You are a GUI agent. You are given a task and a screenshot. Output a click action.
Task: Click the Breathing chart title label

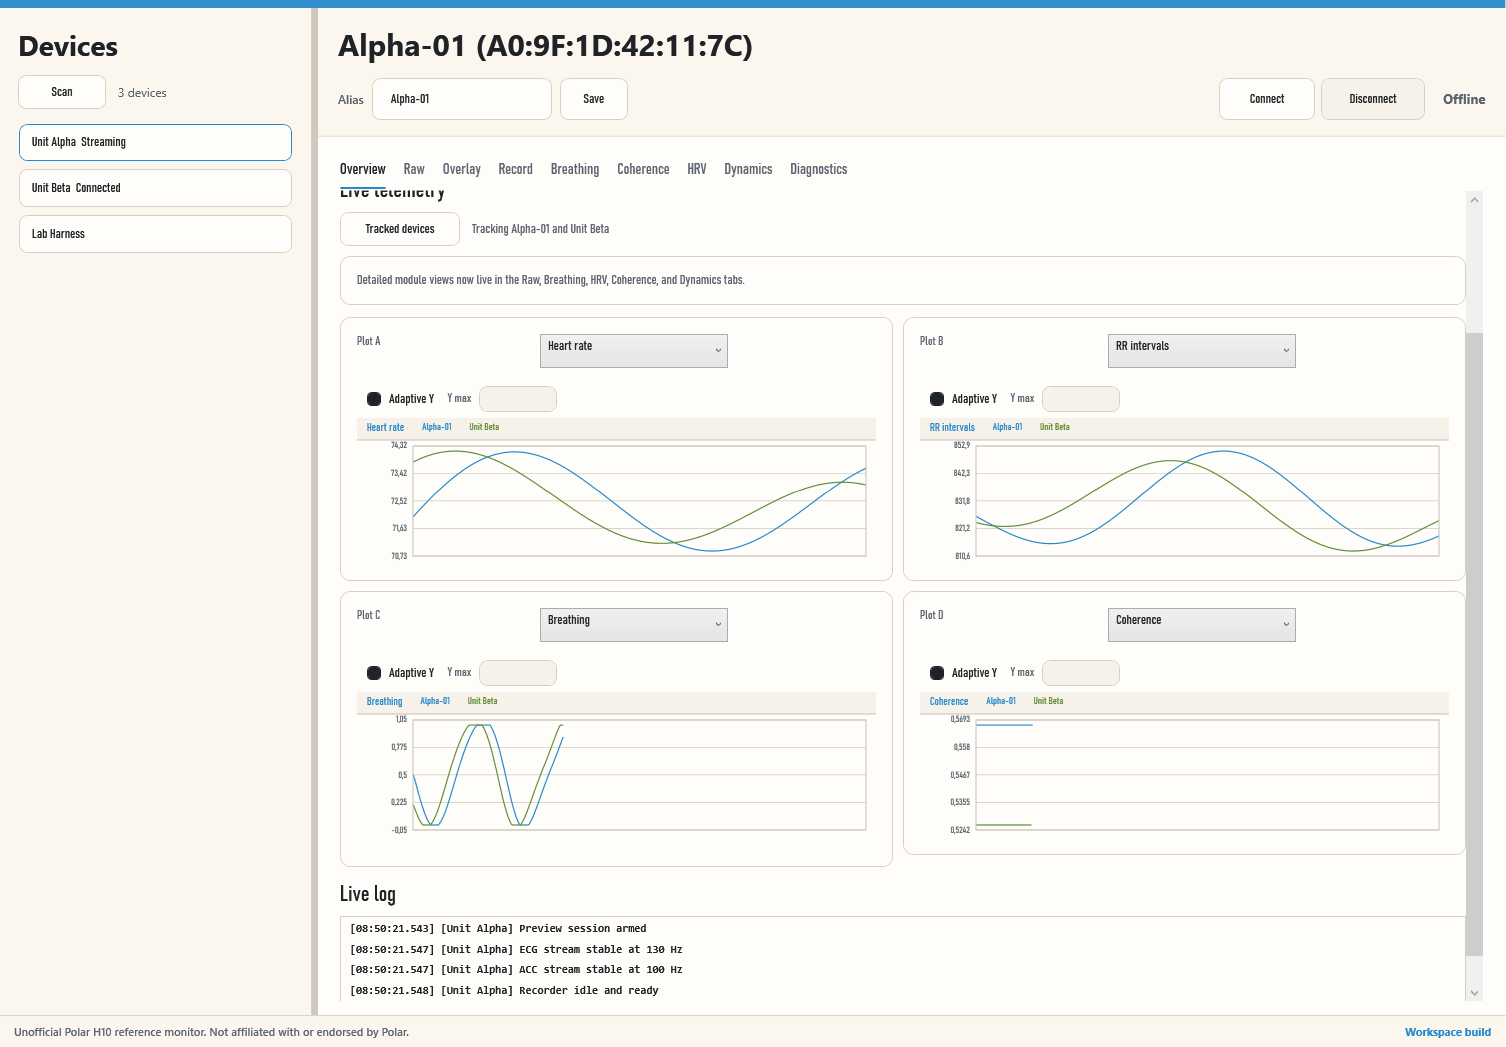pos(384,701)
